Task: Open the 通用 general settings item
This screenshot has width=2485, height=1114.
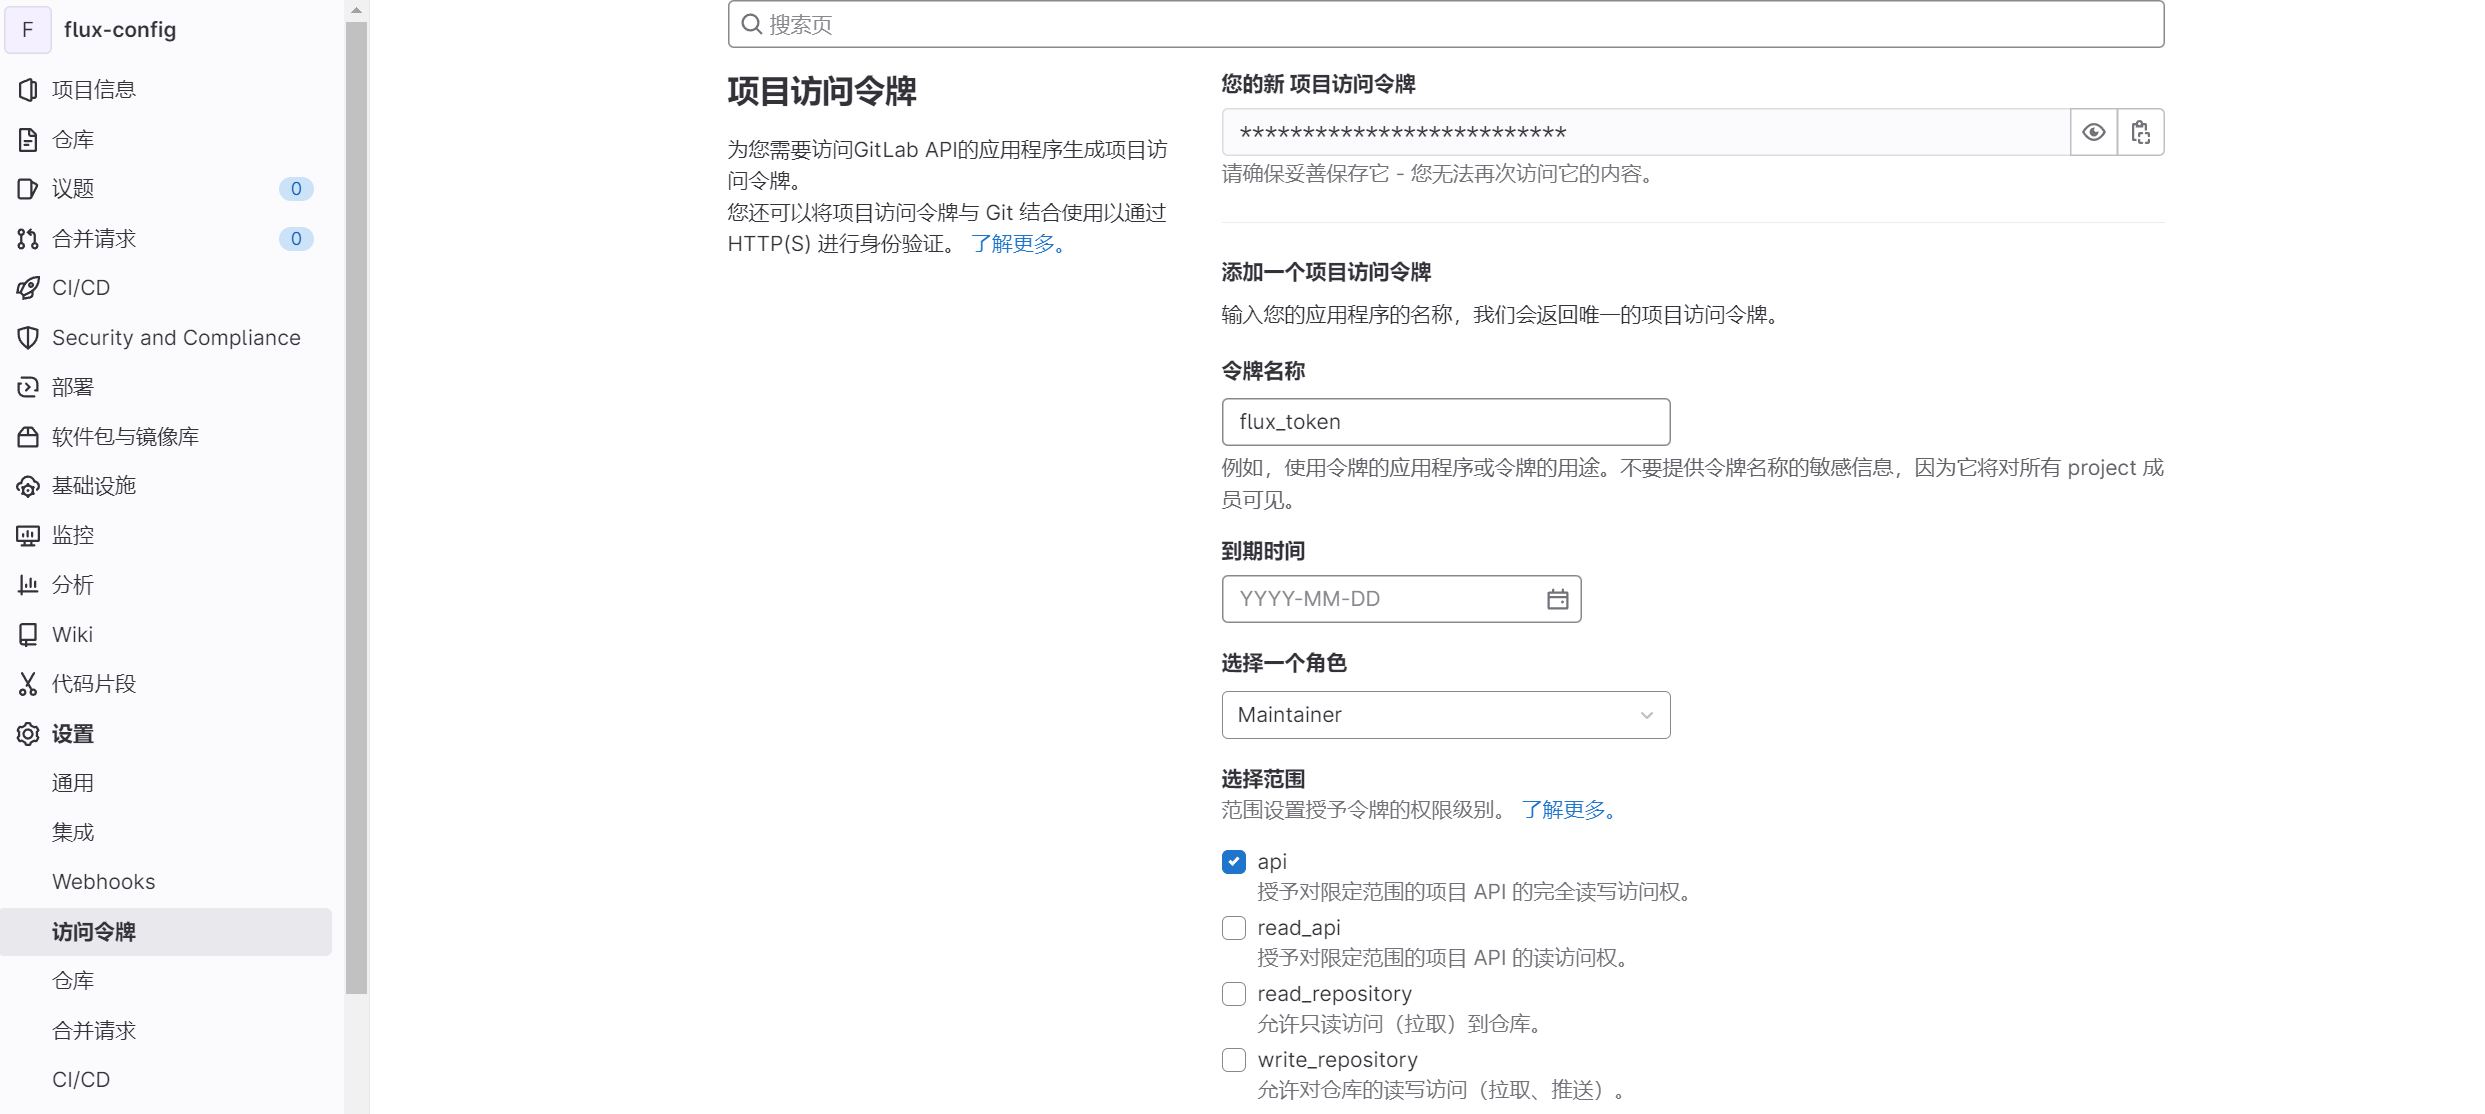Action: (73, 783)
